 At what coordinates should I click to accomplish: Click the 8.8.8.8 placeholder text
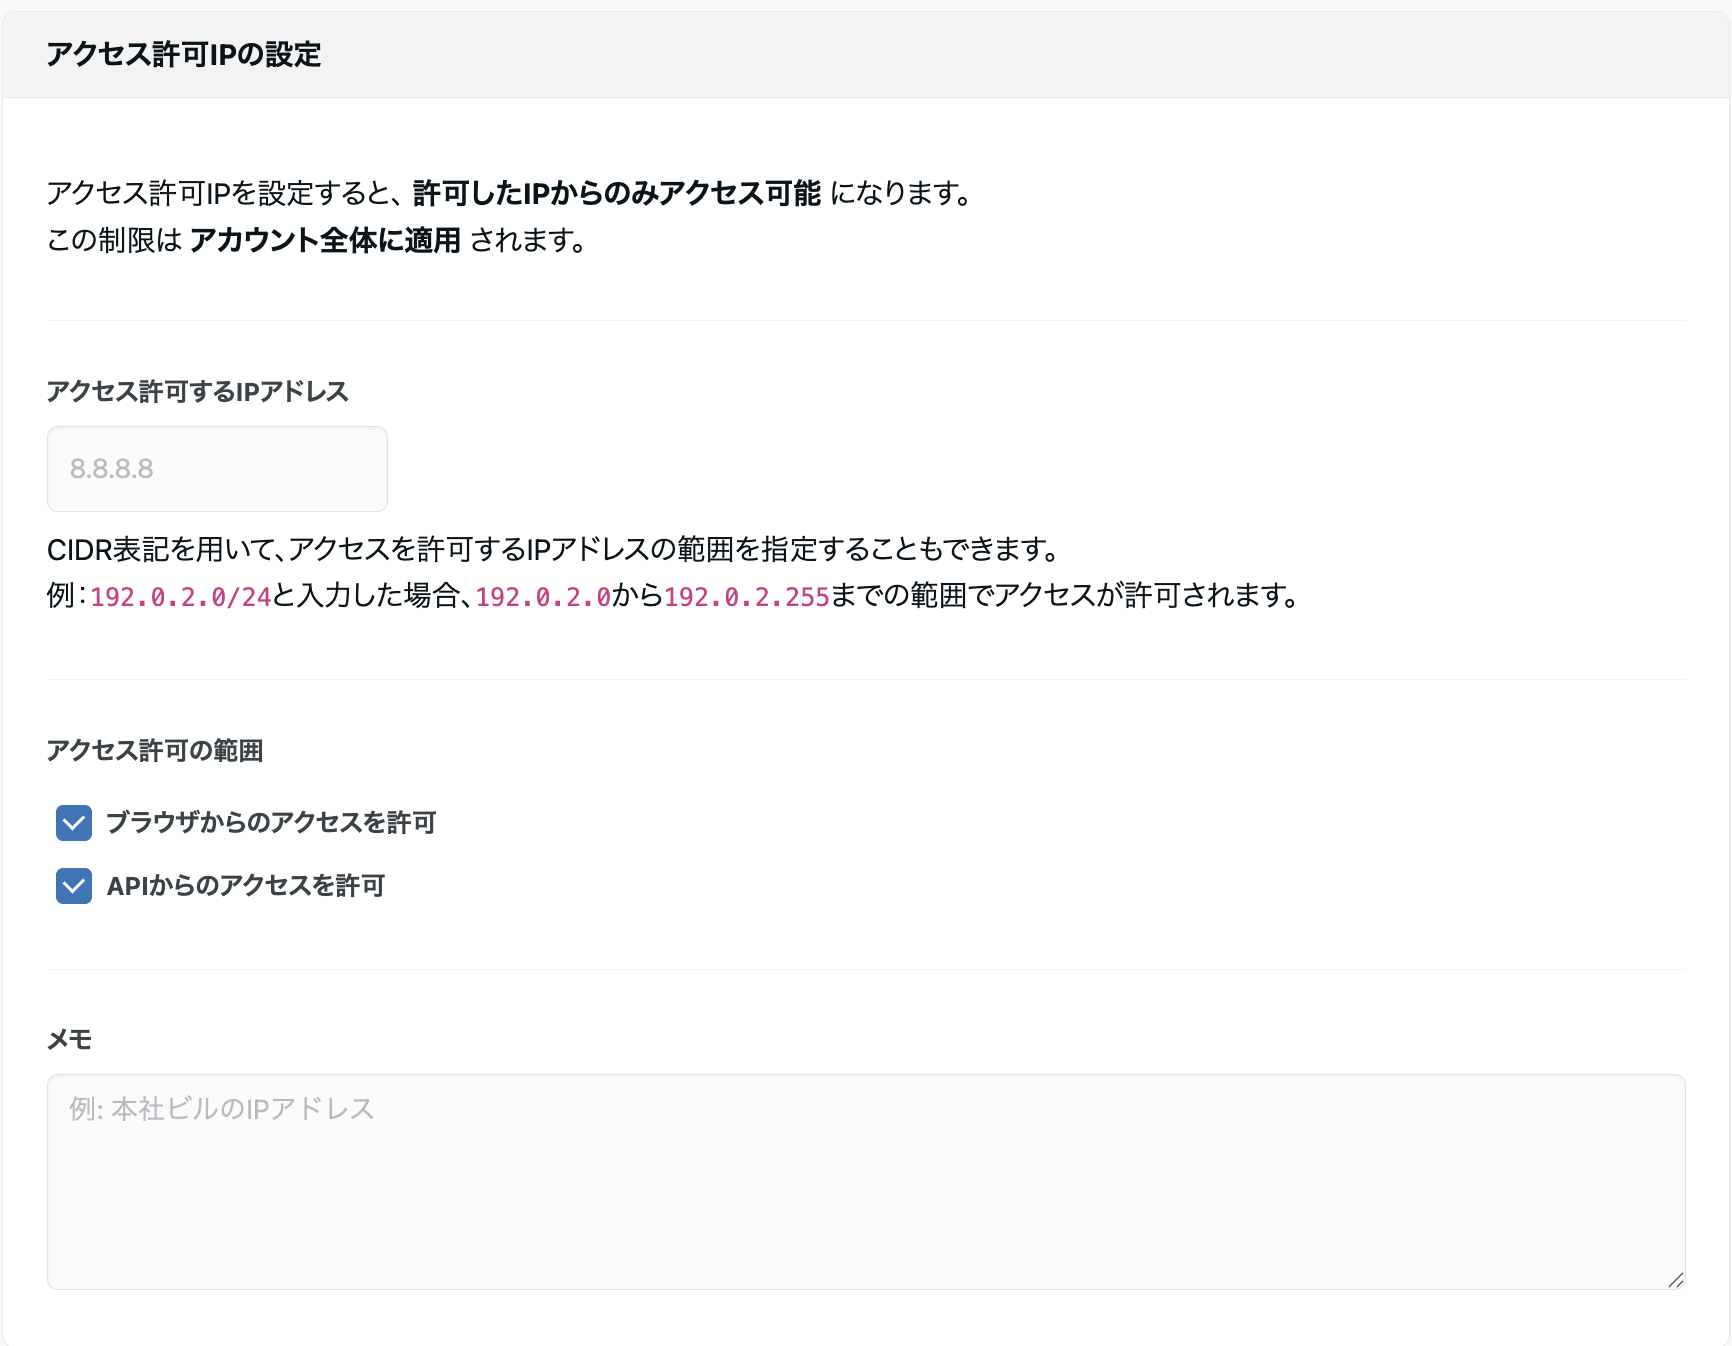tap(112, 468)
